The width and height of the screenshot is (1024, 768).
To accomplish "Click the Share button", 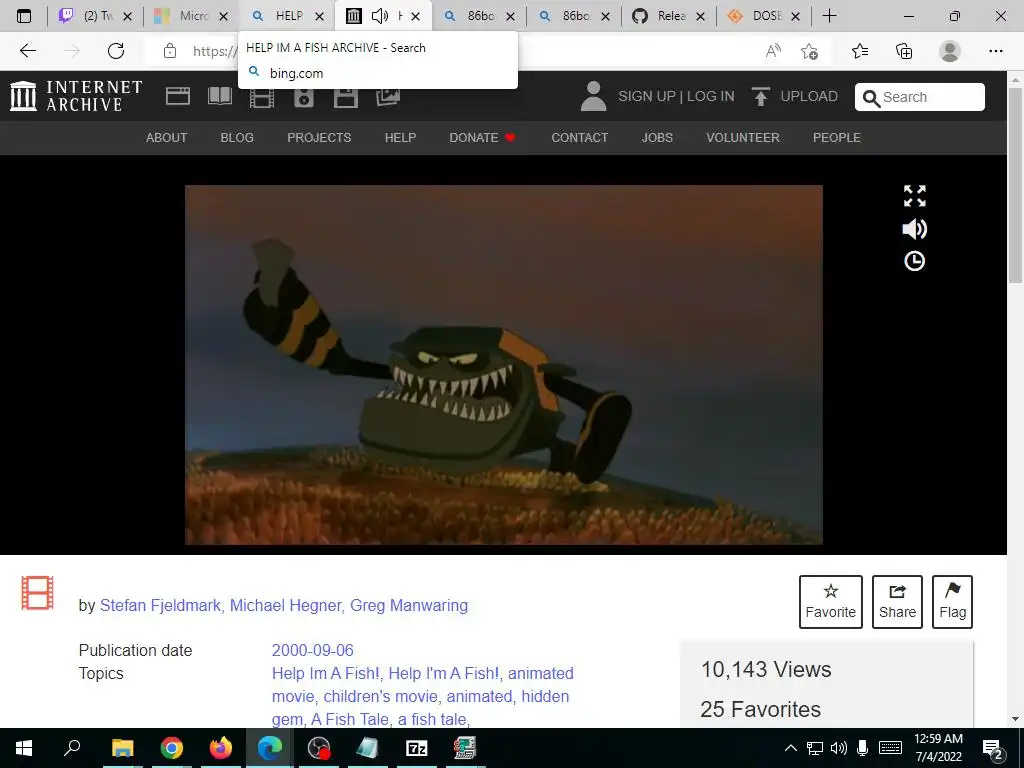I will tap(897, 601).
